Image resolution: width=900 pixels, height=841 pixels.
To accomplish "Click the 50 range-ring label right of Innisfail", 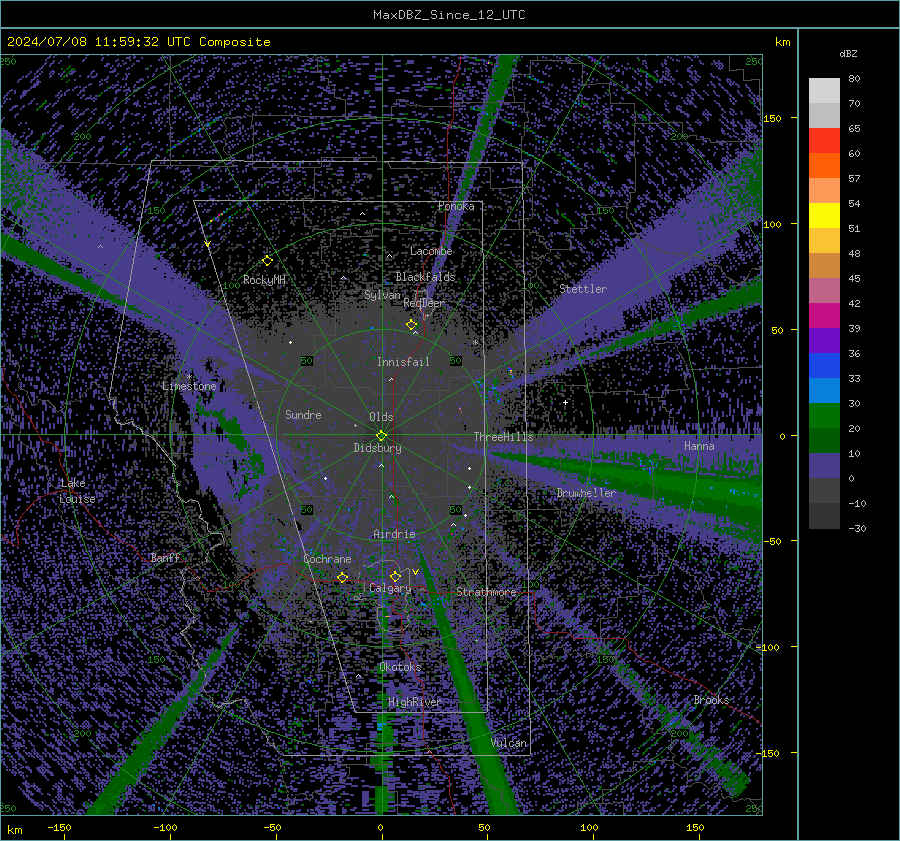I will pos(456,361).
